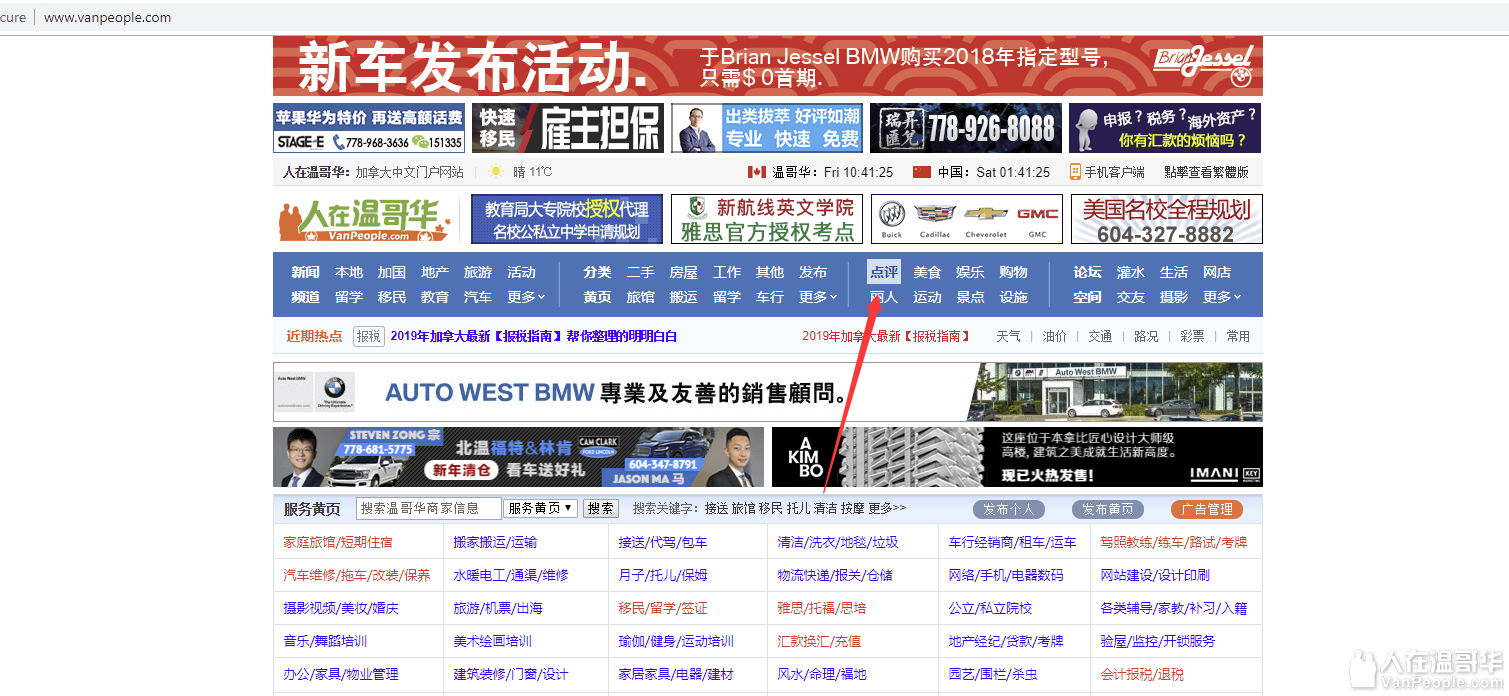Go to the 论坛 forum section
Screen dimensions: 1509x696
point(1087,272)
